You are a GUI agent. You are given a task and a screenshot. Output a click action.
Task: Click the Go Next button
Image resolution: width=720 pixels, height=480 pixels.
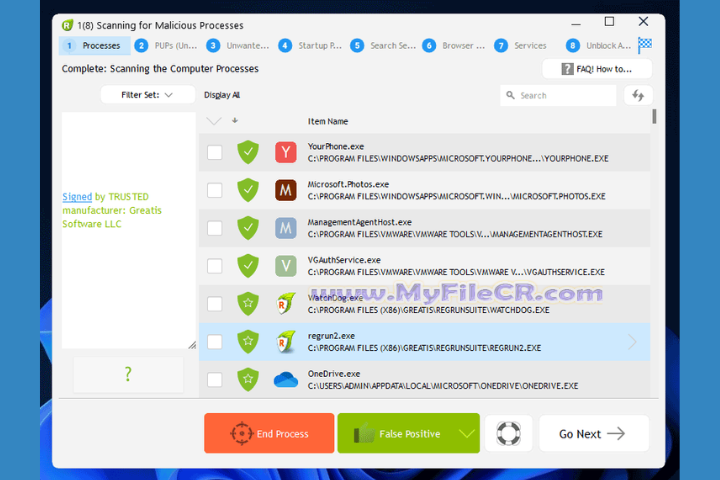pos(594,434)
